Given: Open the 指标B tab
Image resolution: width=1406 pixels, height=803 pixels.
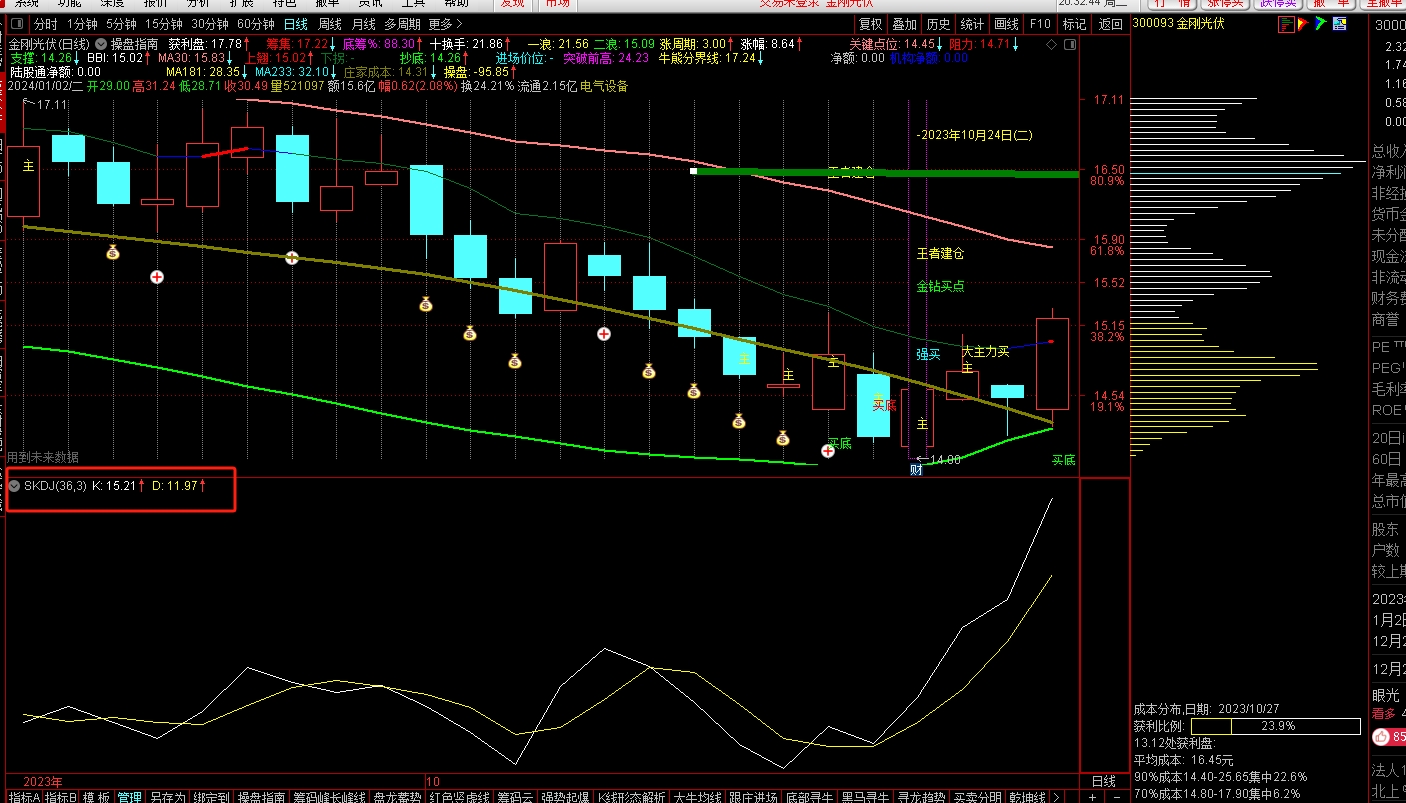Looking at the screenshot, I should [x=61, y=797].
